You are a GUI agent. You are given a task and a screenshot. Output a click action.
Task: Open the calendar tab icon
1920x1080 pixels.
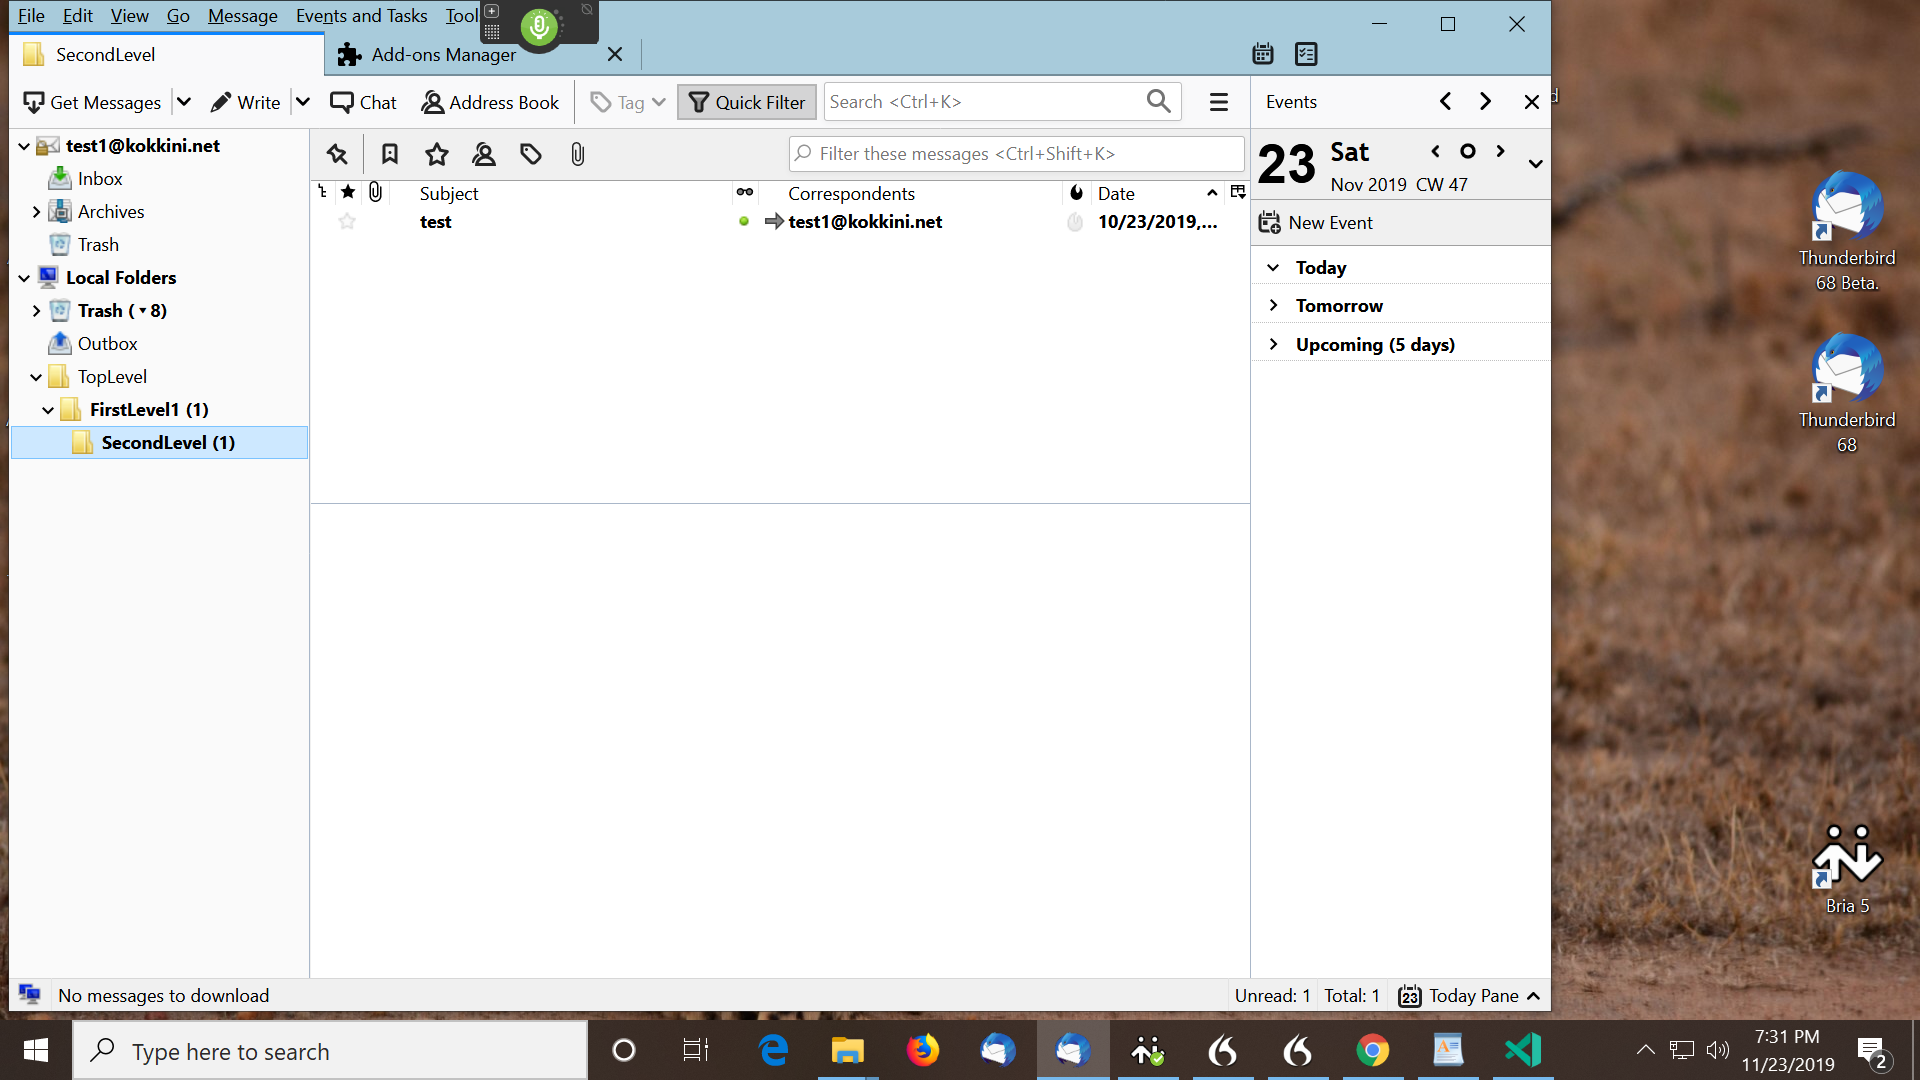[1262, 53]
